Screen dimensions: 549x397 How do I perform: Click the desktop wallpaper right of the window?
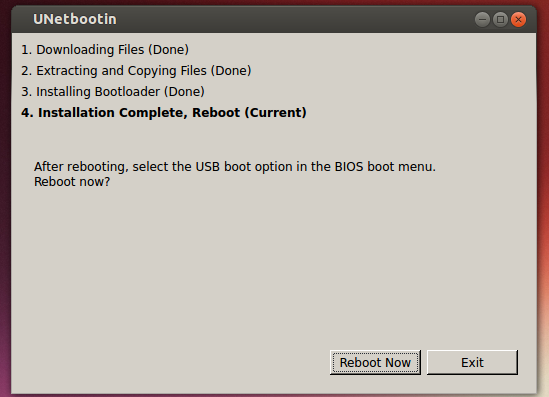click(543, 210)
